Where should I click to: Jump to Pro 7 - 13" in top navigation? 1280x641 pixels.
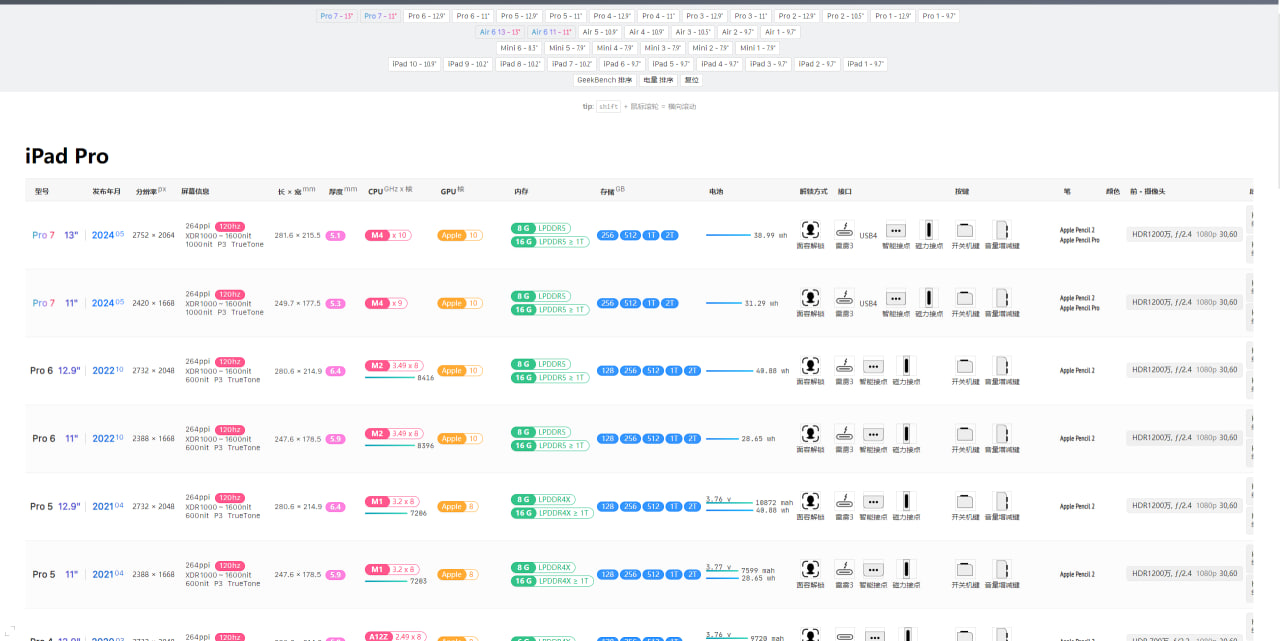coord(337,16)
